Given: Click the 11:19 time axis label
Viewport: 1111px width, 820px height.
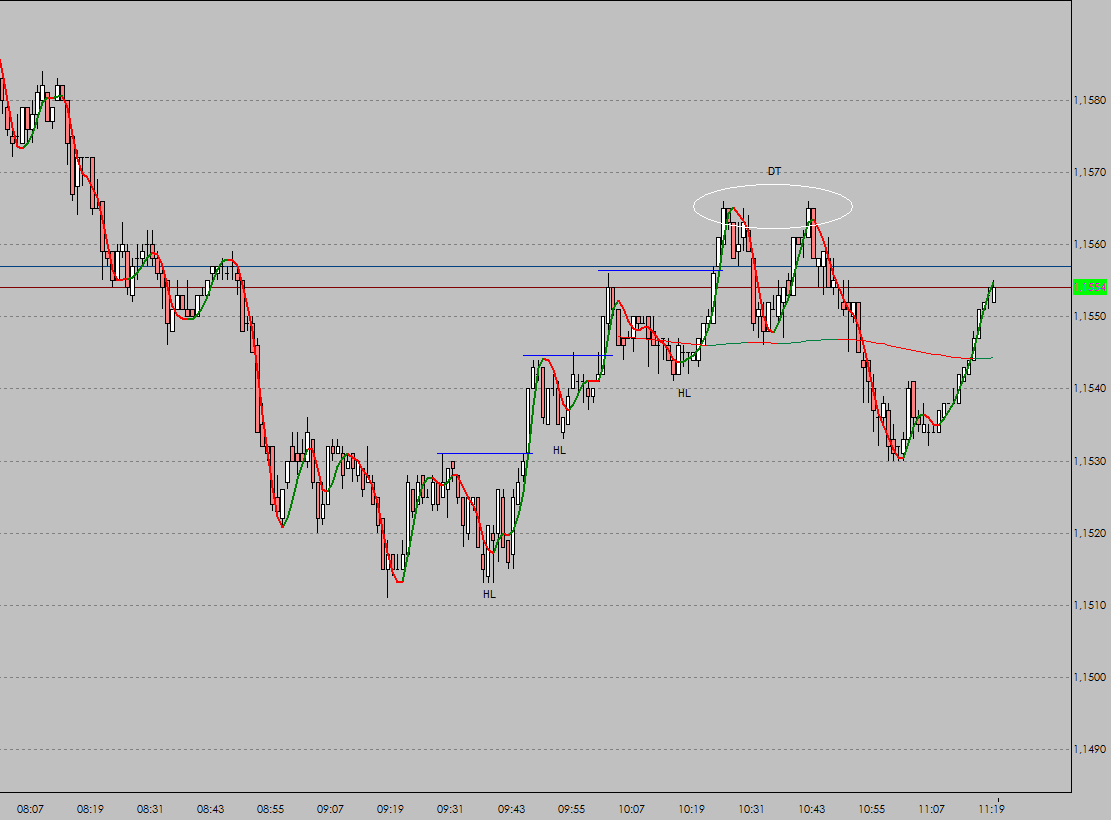Looking at the screenshot, I should (x=991, y=809).
